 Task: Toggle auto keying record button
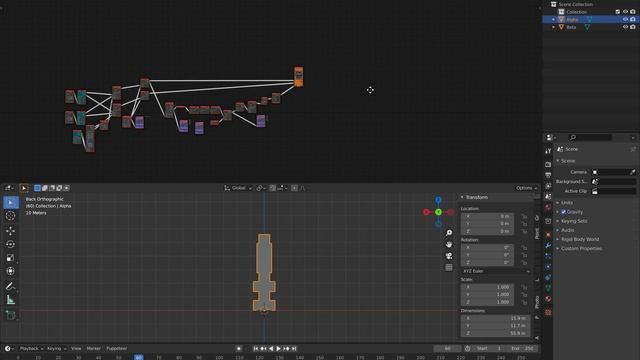tap(239, 349)
